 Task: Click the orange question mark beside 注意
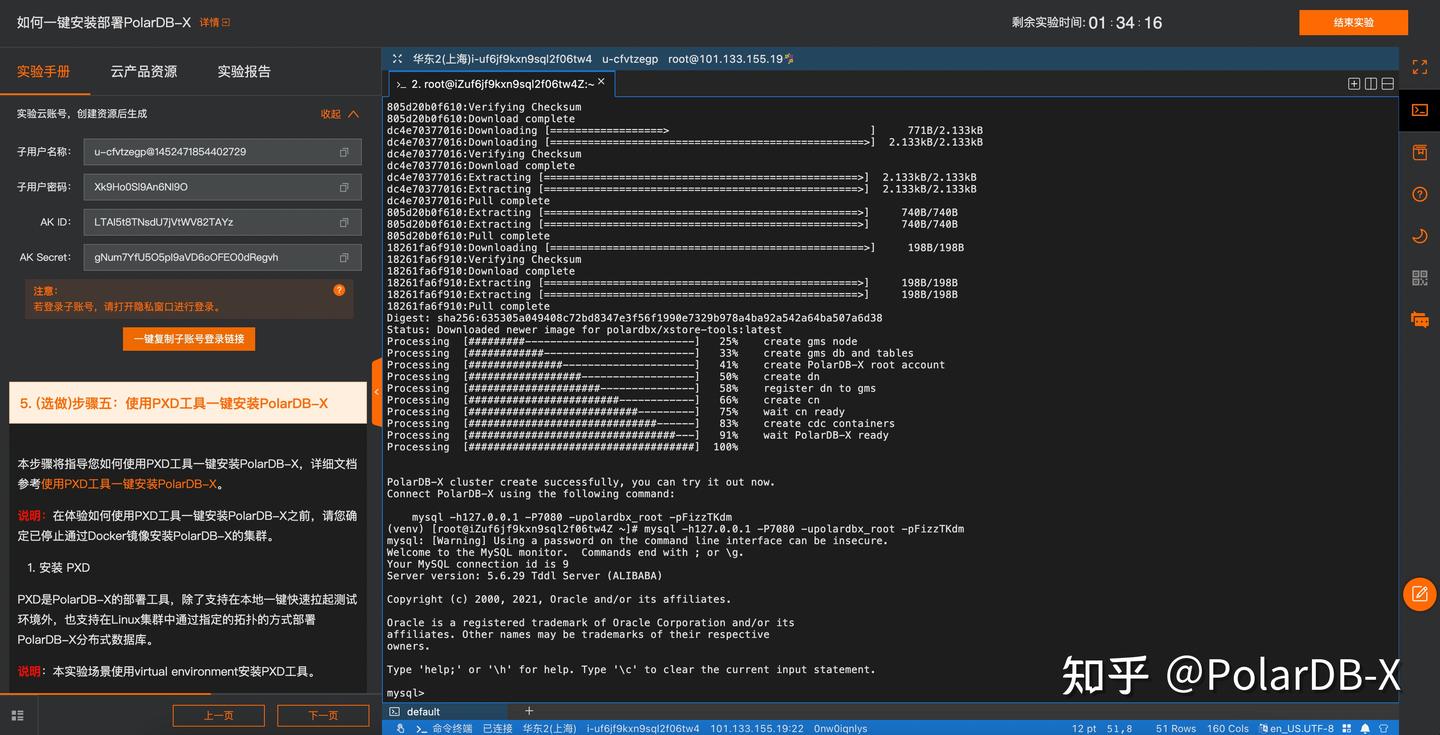pos(339,290)
